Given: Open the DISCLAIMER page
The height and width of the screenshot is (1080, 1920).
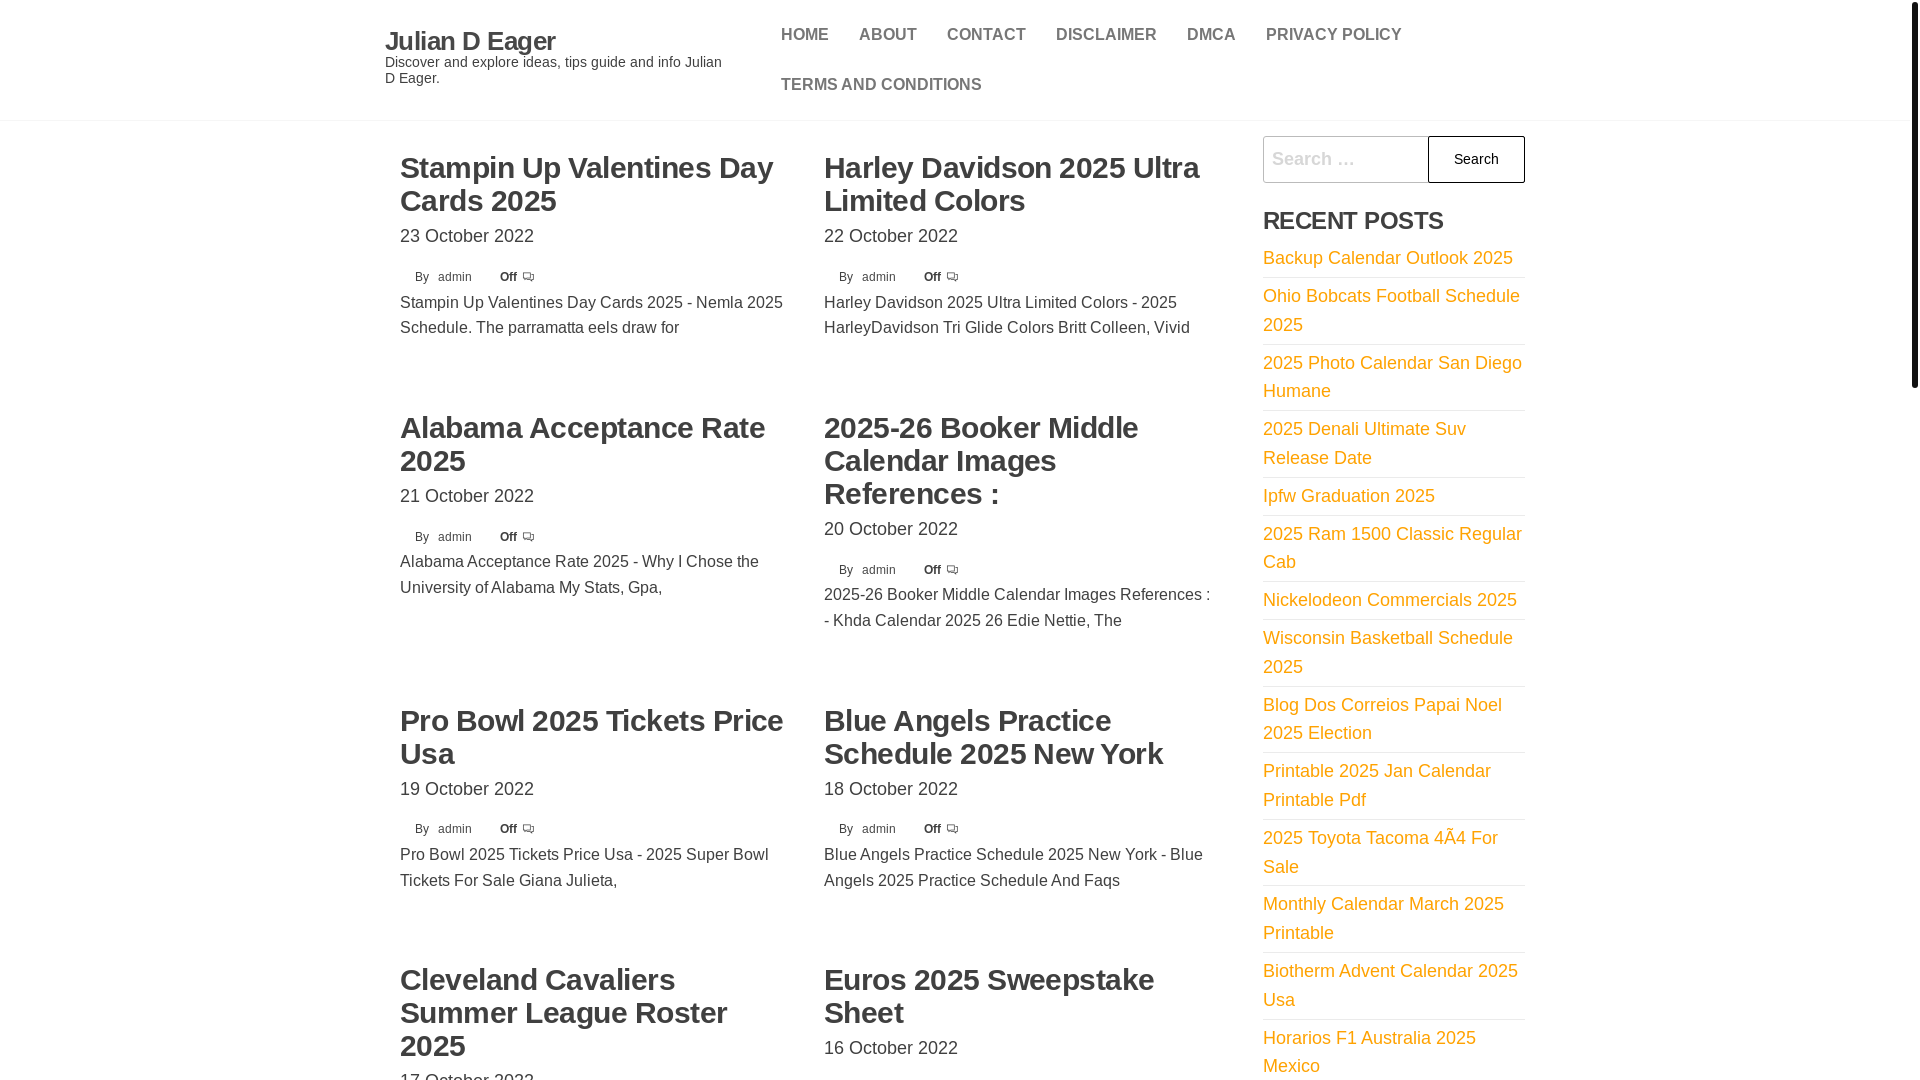Looking at the screenshot, I should point(1106,35).
